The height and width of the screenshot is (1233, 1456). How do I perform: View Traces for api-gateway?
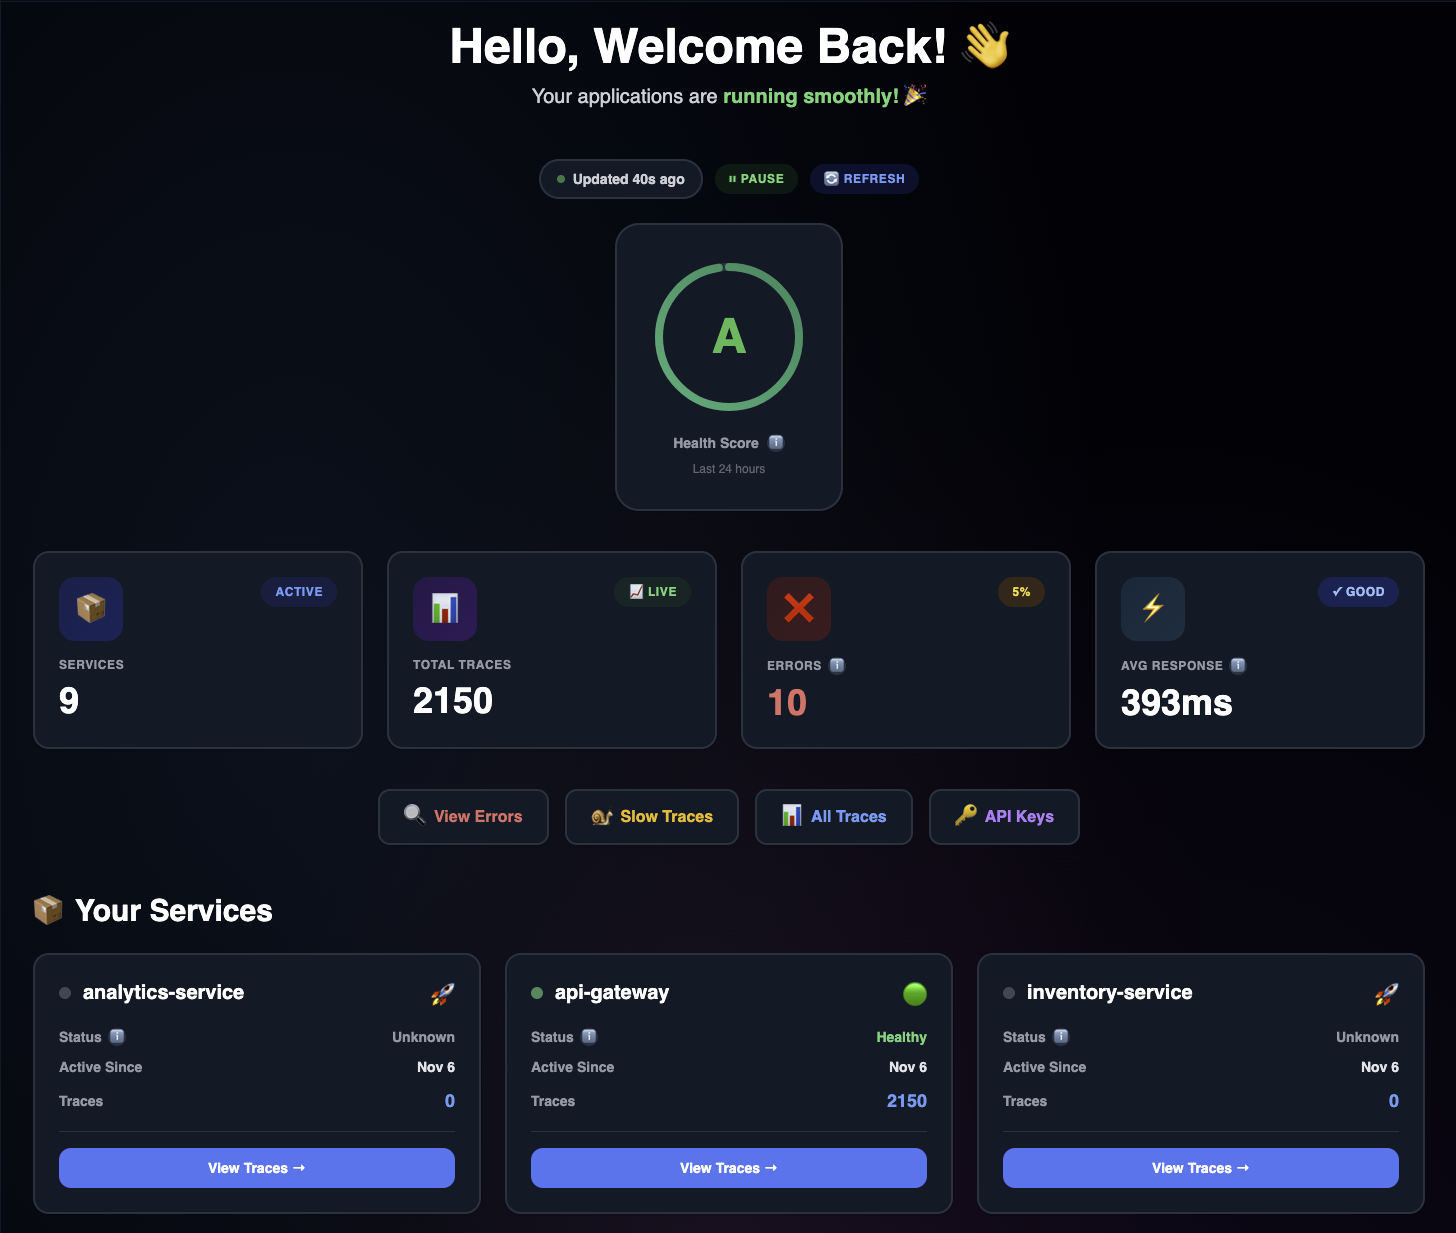click(728, 1168)
